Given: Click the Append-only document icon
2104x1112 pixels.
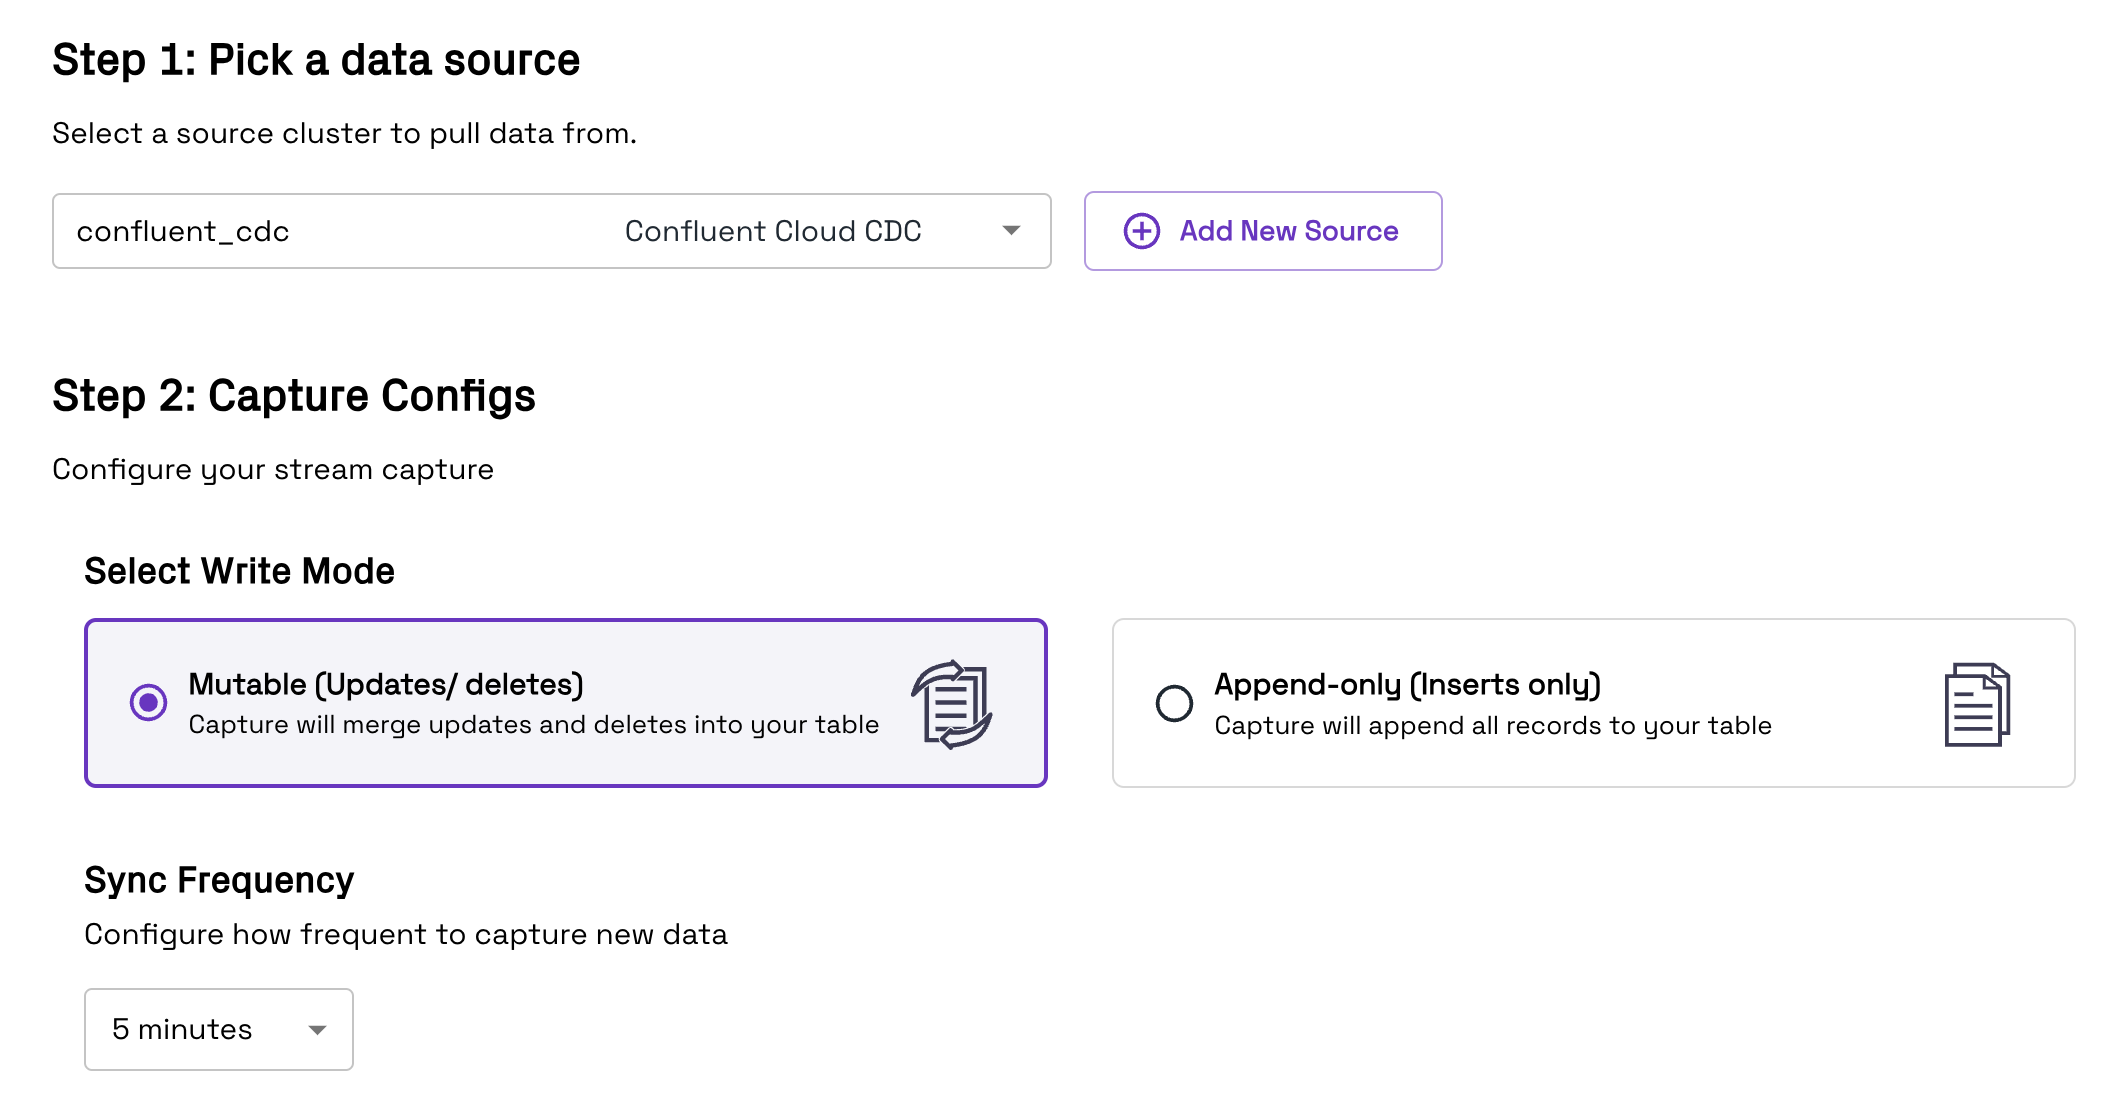Looking at the screenshot, I should [1977, 704].
